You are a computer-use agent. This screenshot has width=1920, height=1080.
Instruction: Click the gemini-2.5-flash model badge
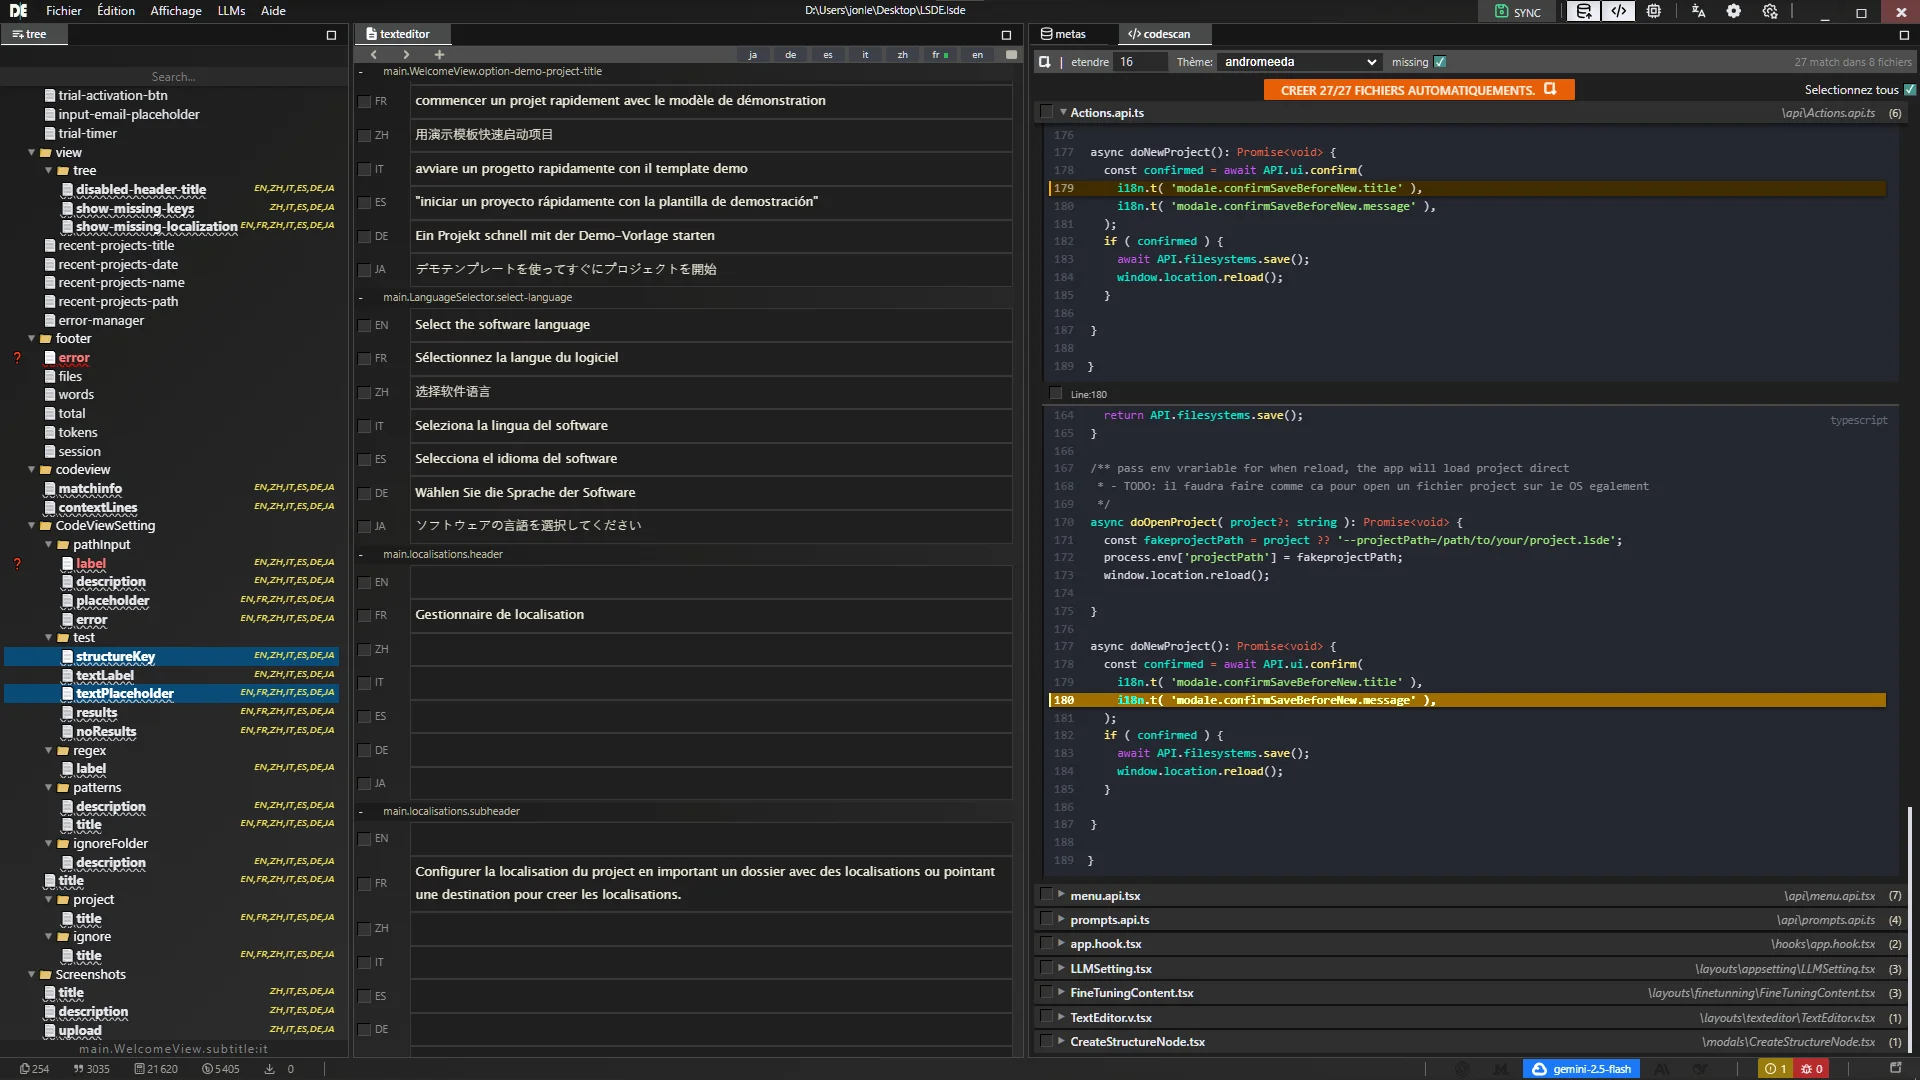[1581, 1069]
